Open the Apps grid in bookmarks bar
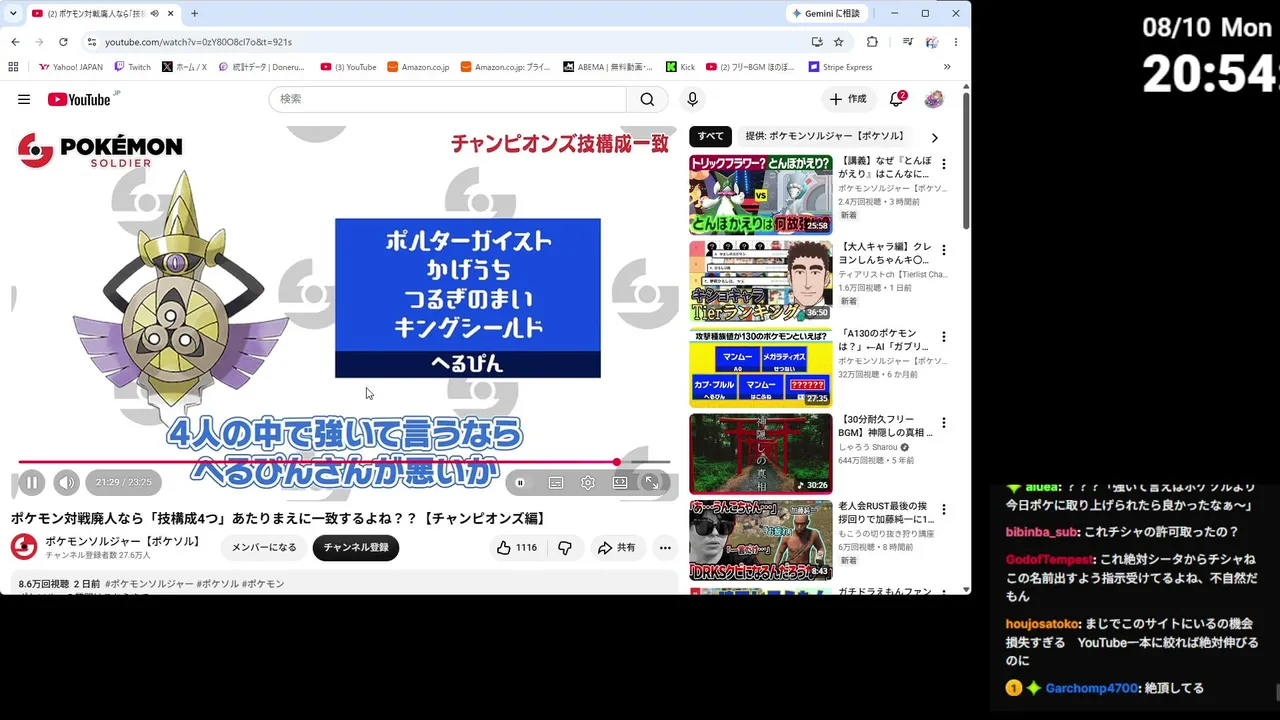 [13, 67]
